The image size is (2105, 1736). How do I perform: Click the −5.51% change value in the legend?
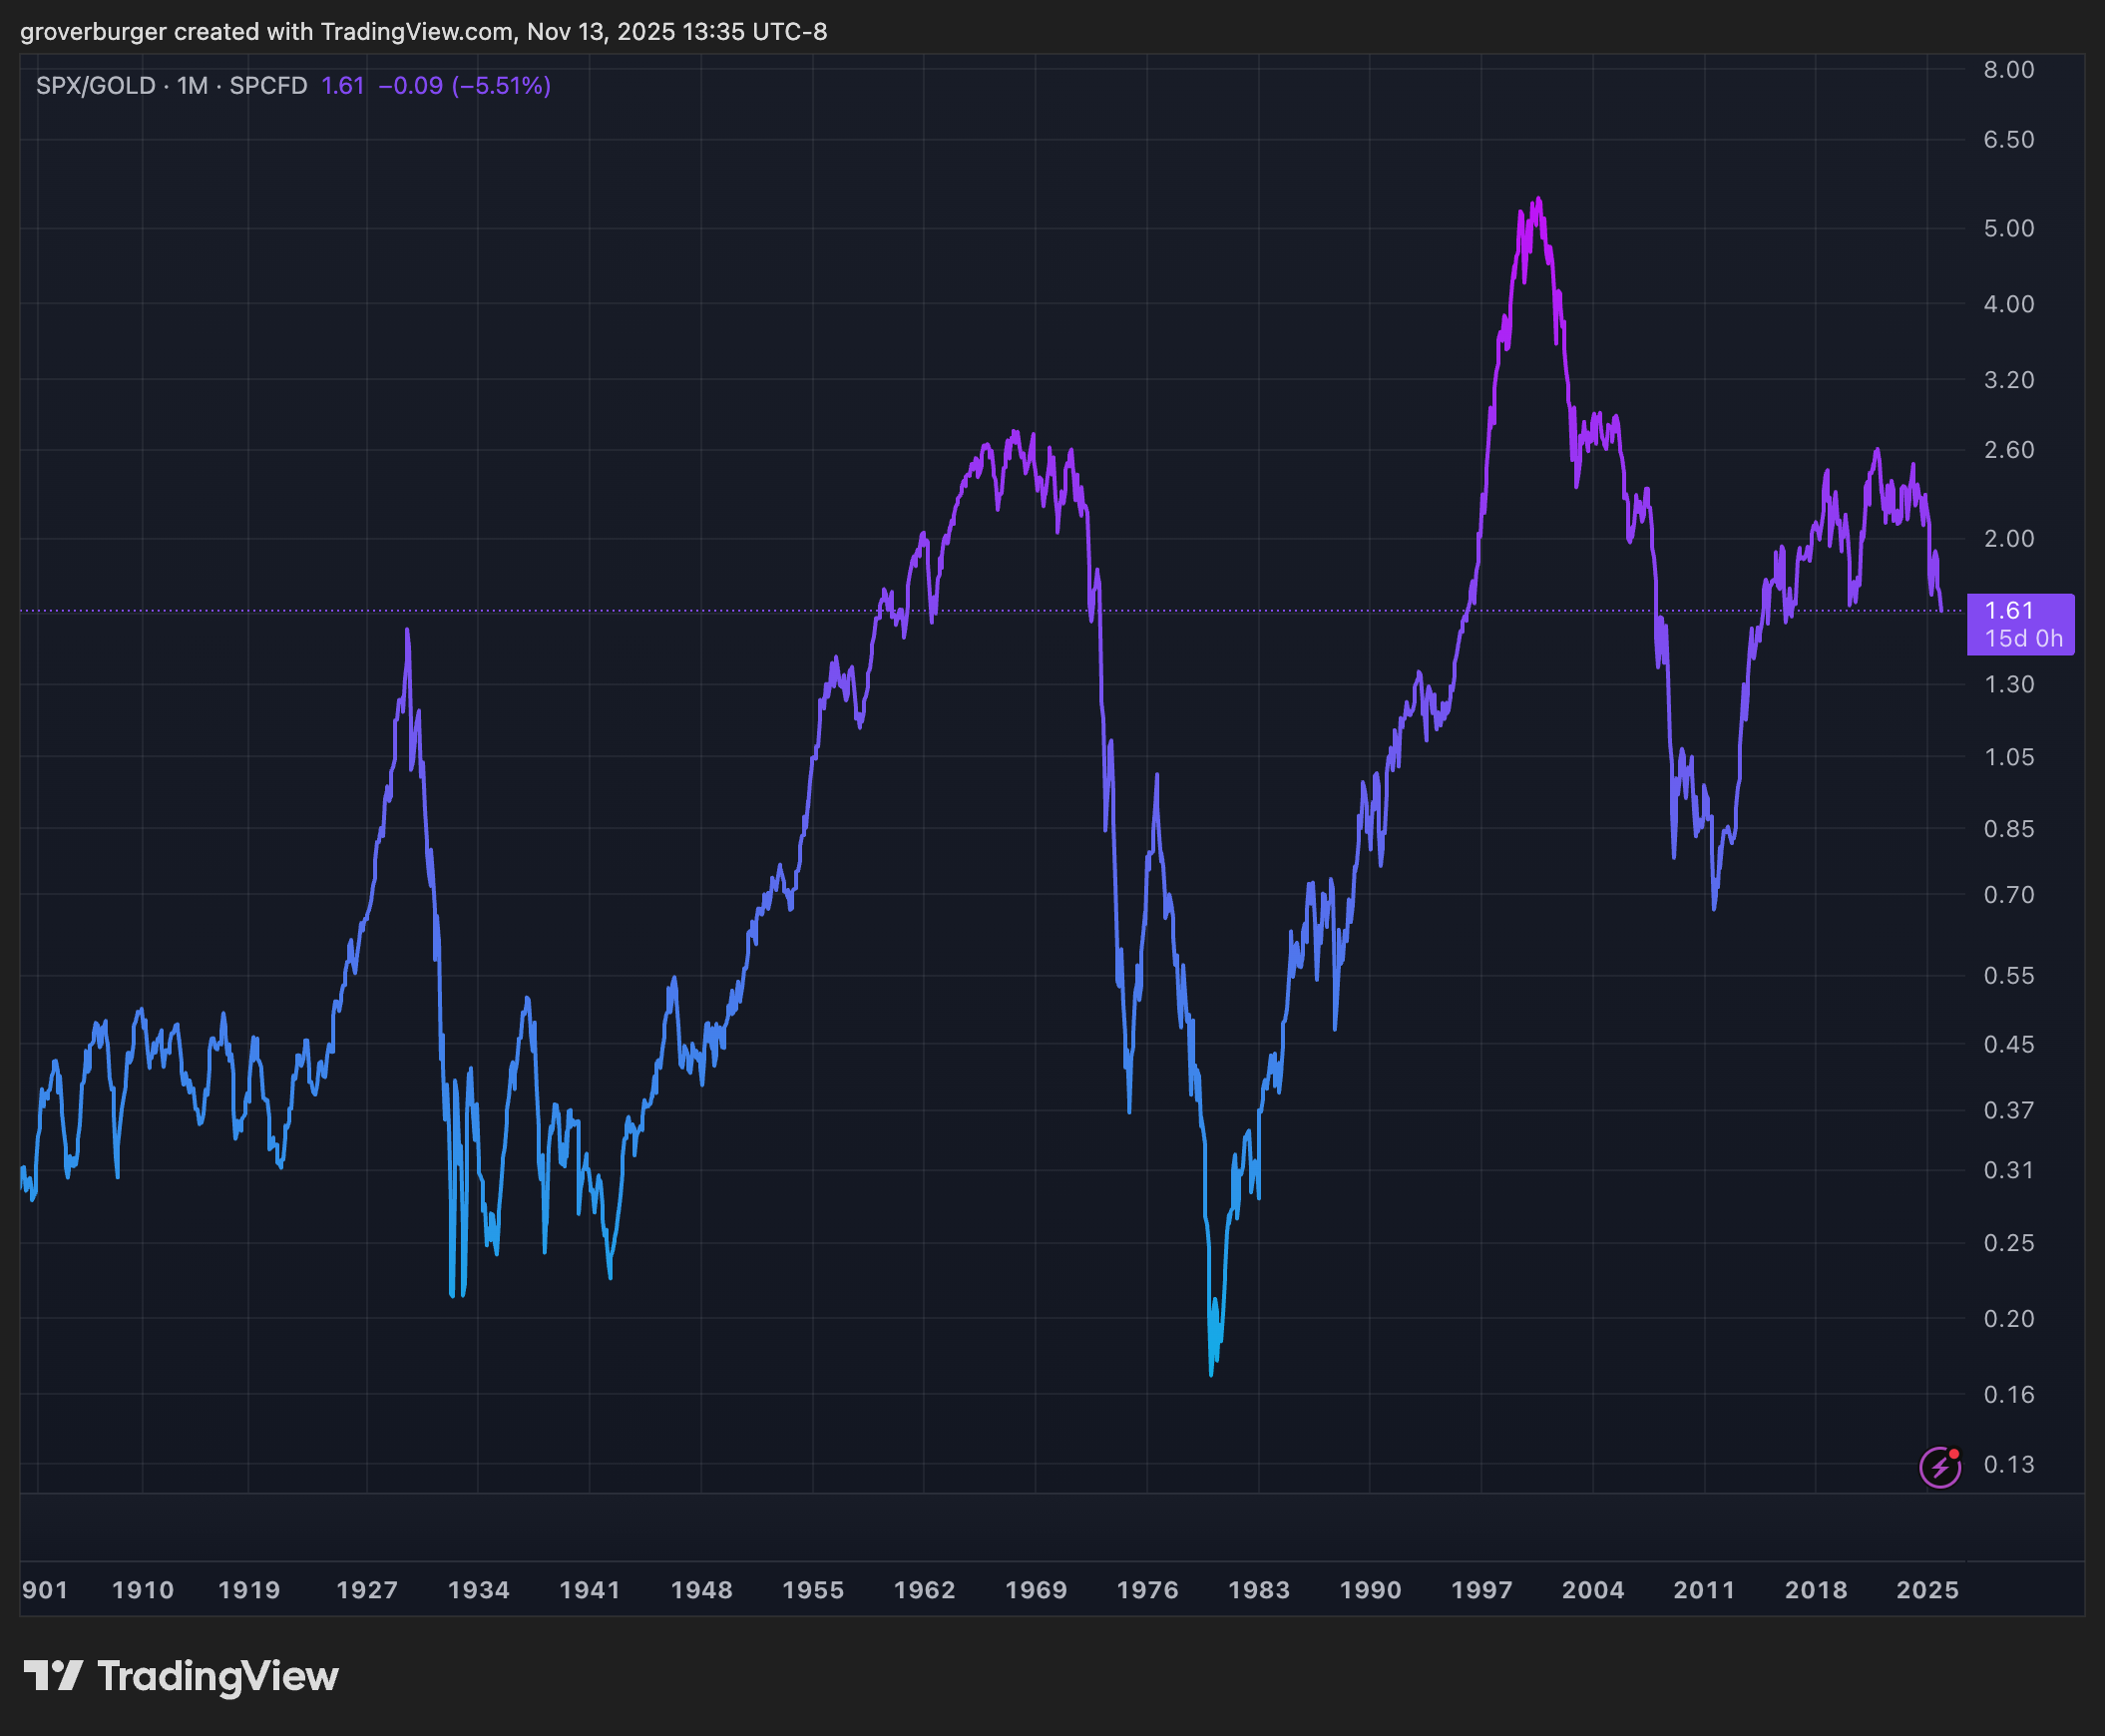tap(500, 85)
